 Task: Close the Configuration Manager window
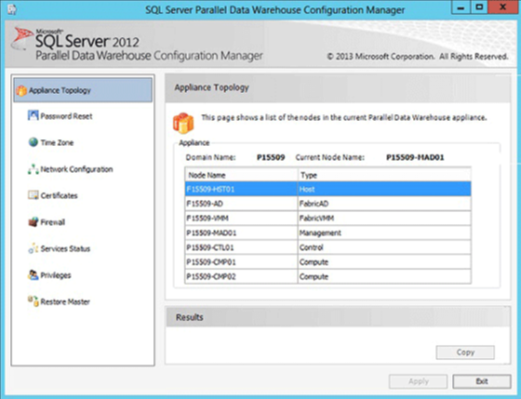pos(502,8)
